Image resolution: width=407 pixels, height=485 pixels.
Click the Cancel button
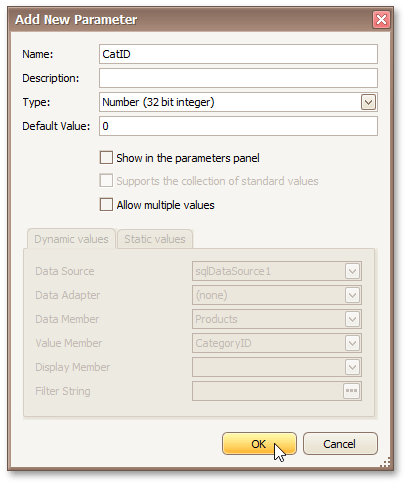click(x=340, y=444)
